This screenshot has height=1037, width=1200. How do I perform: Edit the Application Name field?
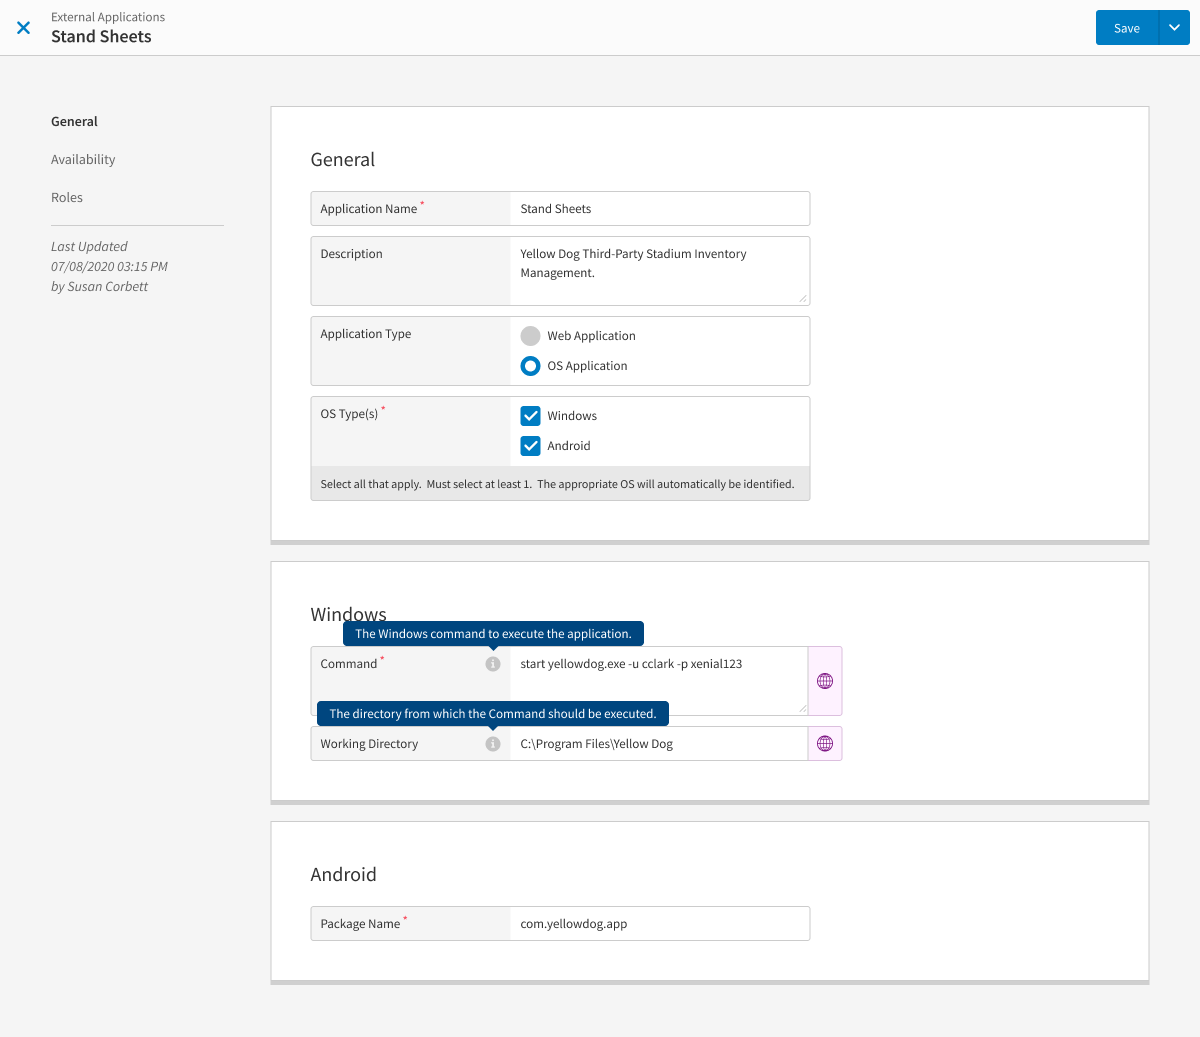660,208
